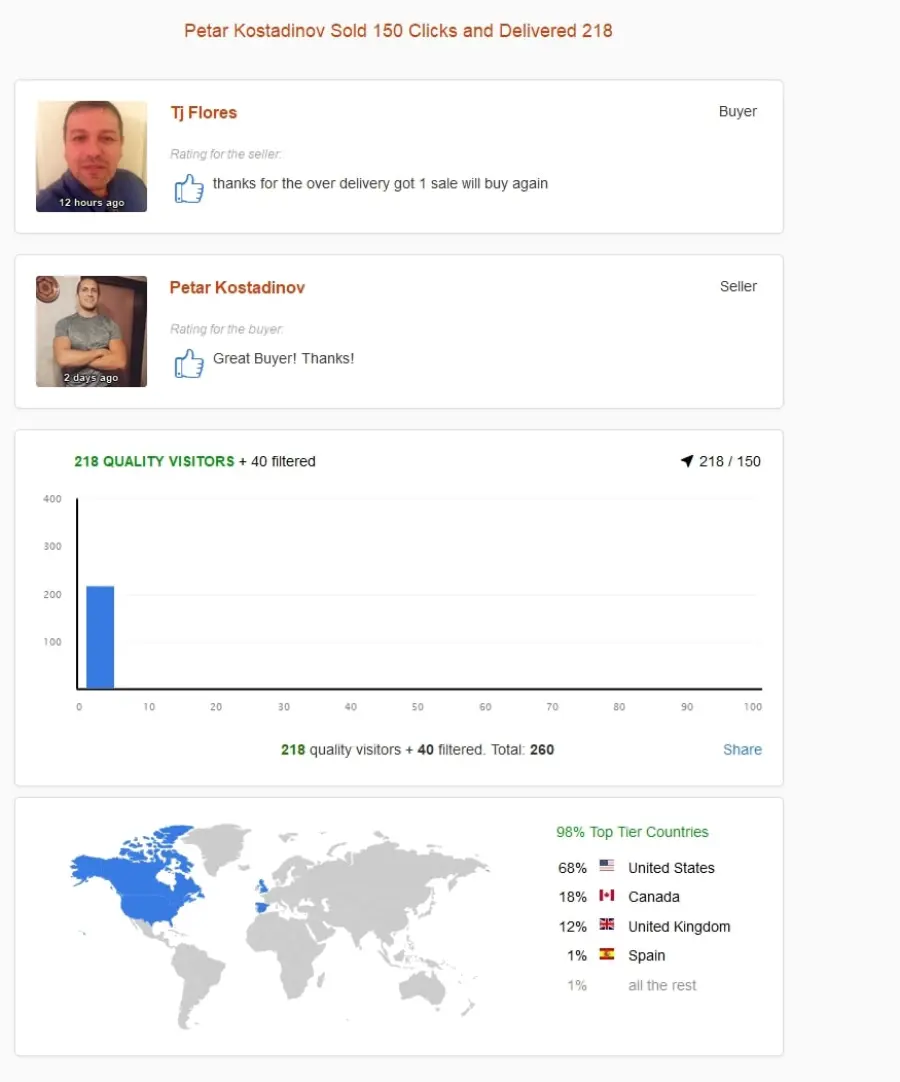Screen dimensions: 900x1082
Task: Click the 218 QUALITY VISITORS heading
Action: click(x=155, y=461)
